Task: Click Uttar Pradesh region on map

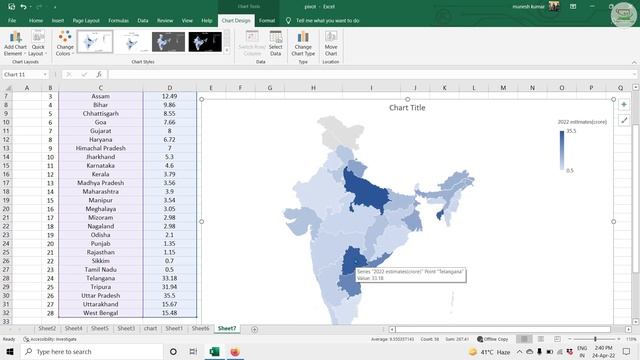Action: click(367, 191)
